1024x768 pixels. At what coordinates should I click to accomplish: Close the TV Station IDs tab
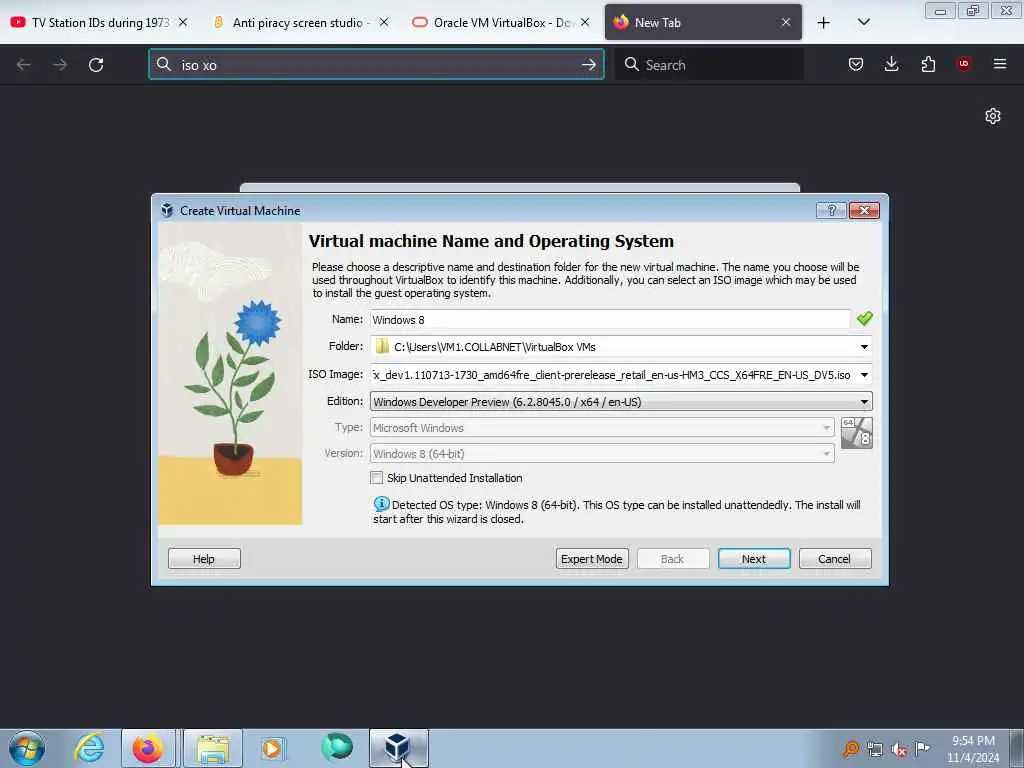(x=183, y=22)
